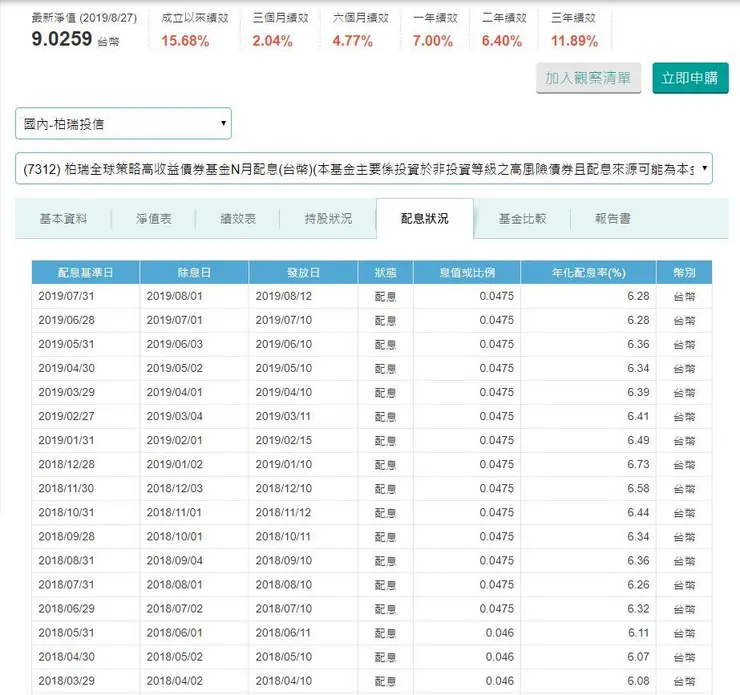The width and height of the screenshot is (740, 695).
Task: Click the 狀態 column header
Action: pos(386,273)
